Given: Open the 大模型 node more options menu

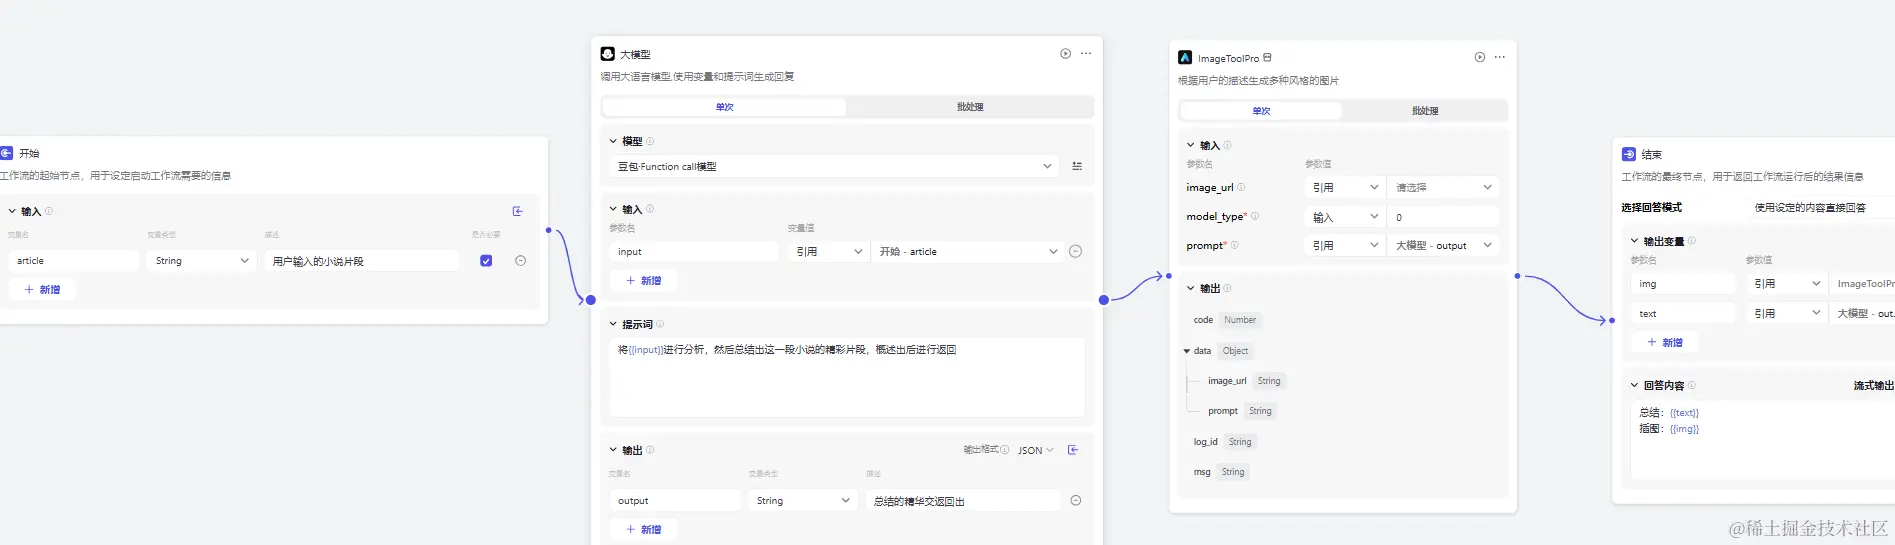Looking at the screenshot, I should [1086, 54].
